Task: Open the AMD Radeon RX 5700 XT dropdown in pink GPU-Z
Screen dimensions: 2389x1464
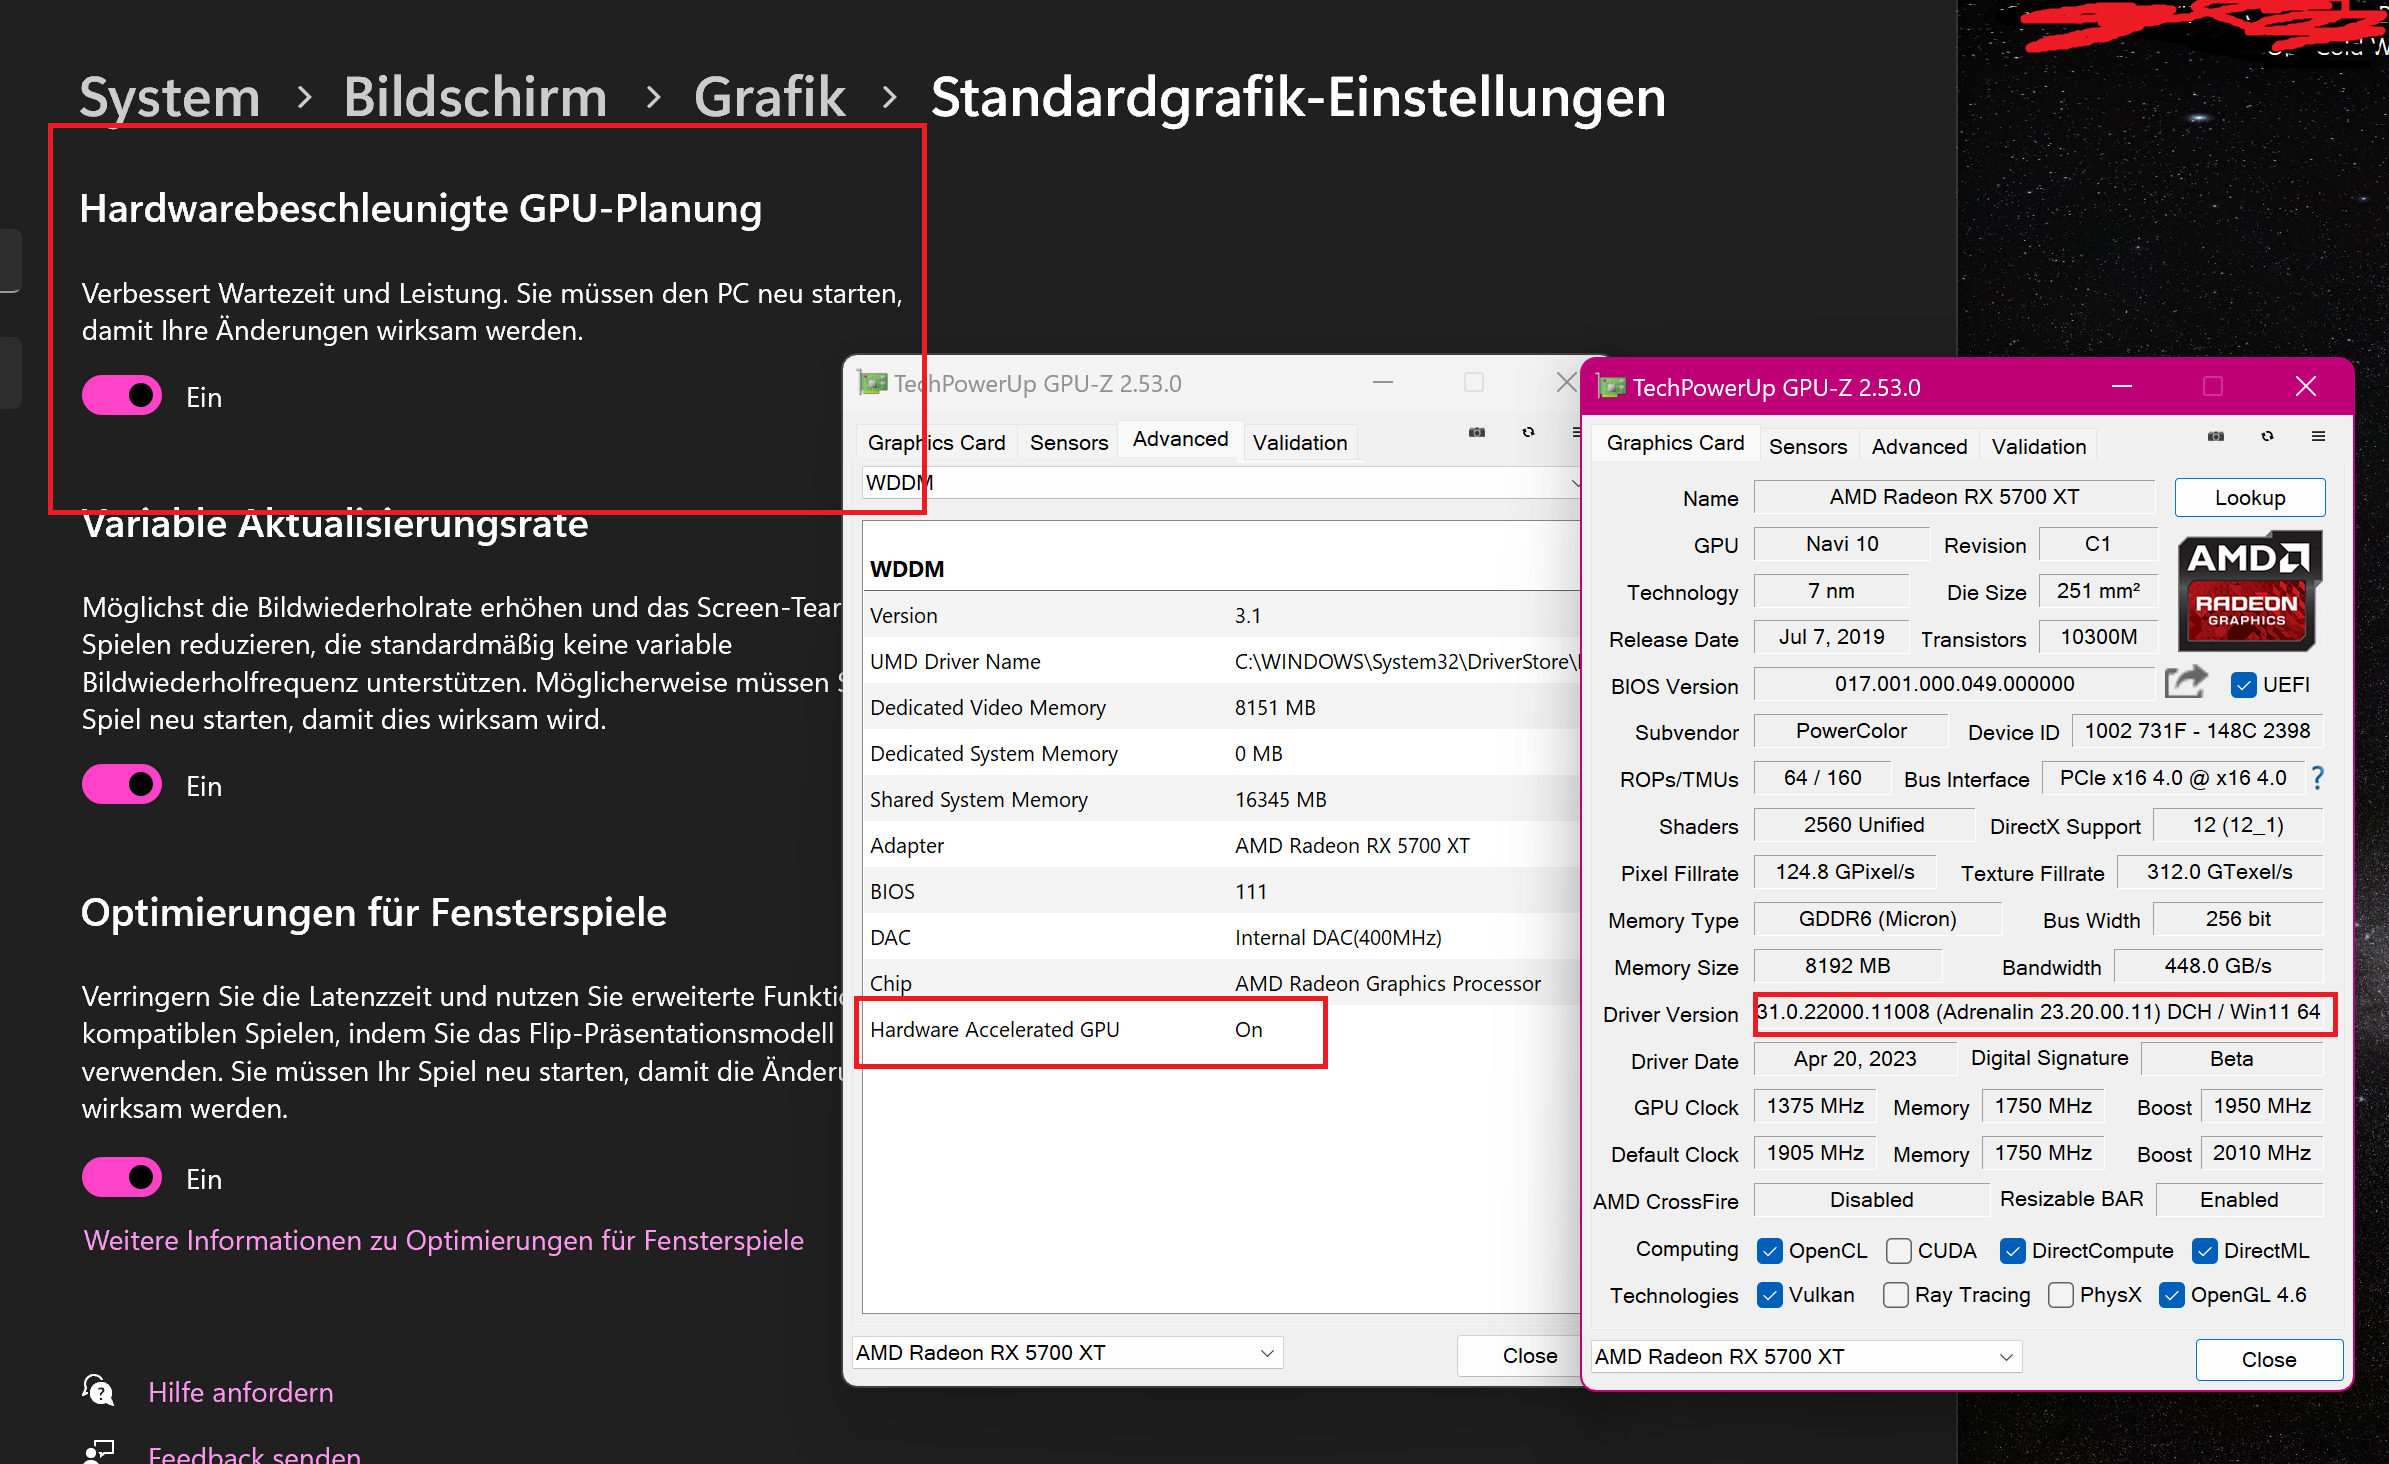Action: click(2007, 1356)
